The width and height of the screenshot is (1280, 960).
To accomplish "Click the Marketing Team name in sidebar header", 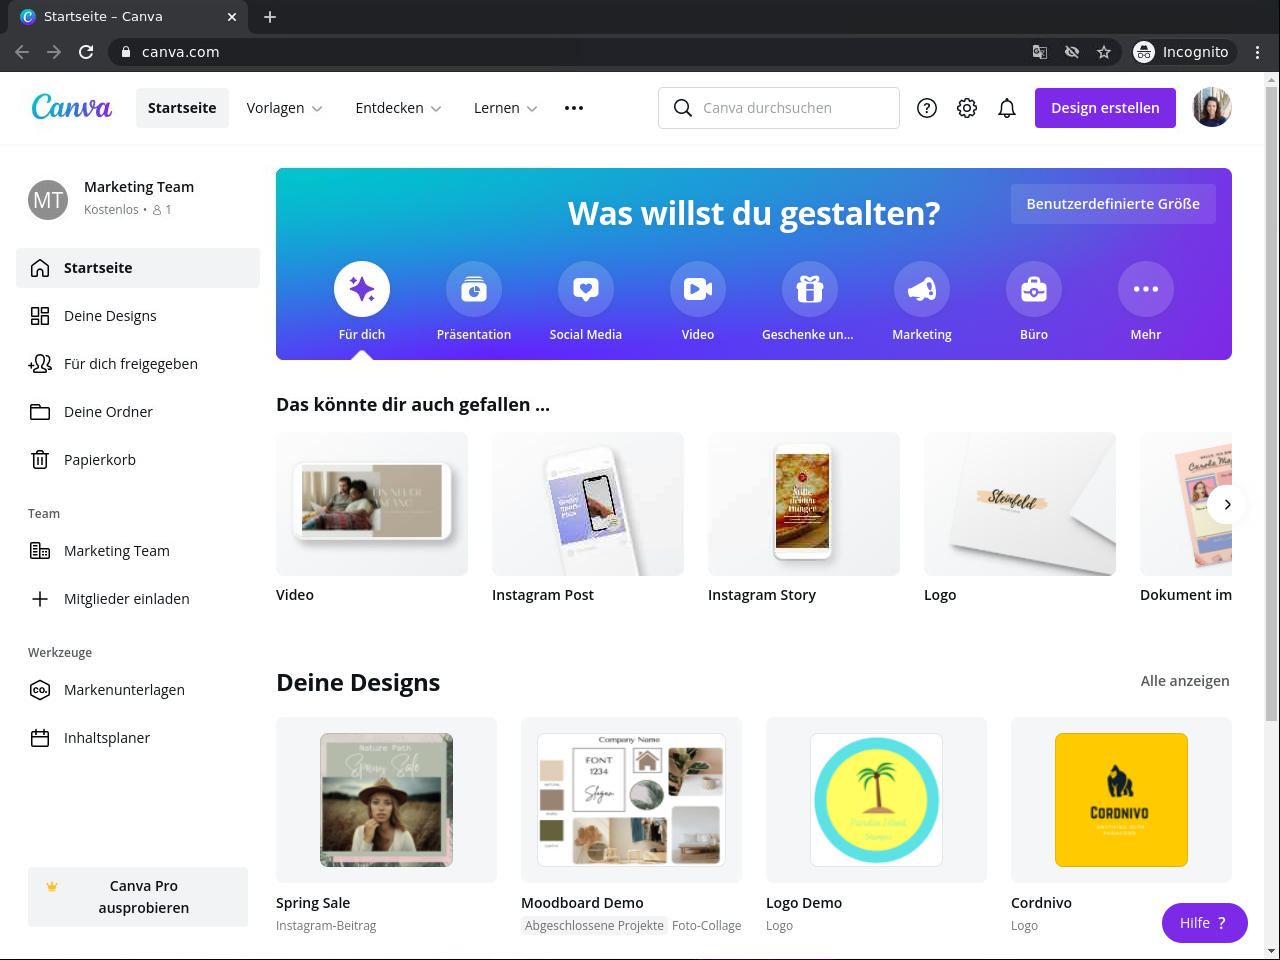I will [139, 187].
